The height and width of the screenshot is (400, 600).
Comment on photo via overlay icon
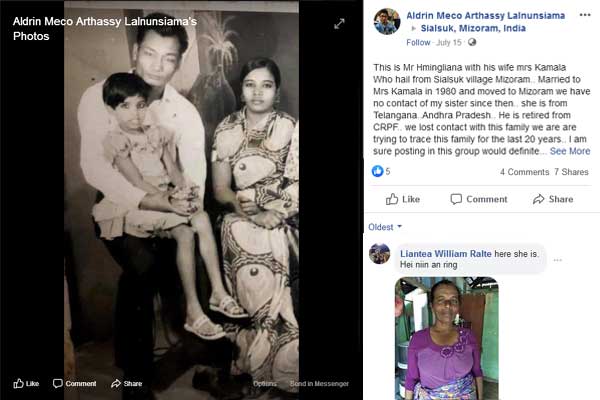75,384
